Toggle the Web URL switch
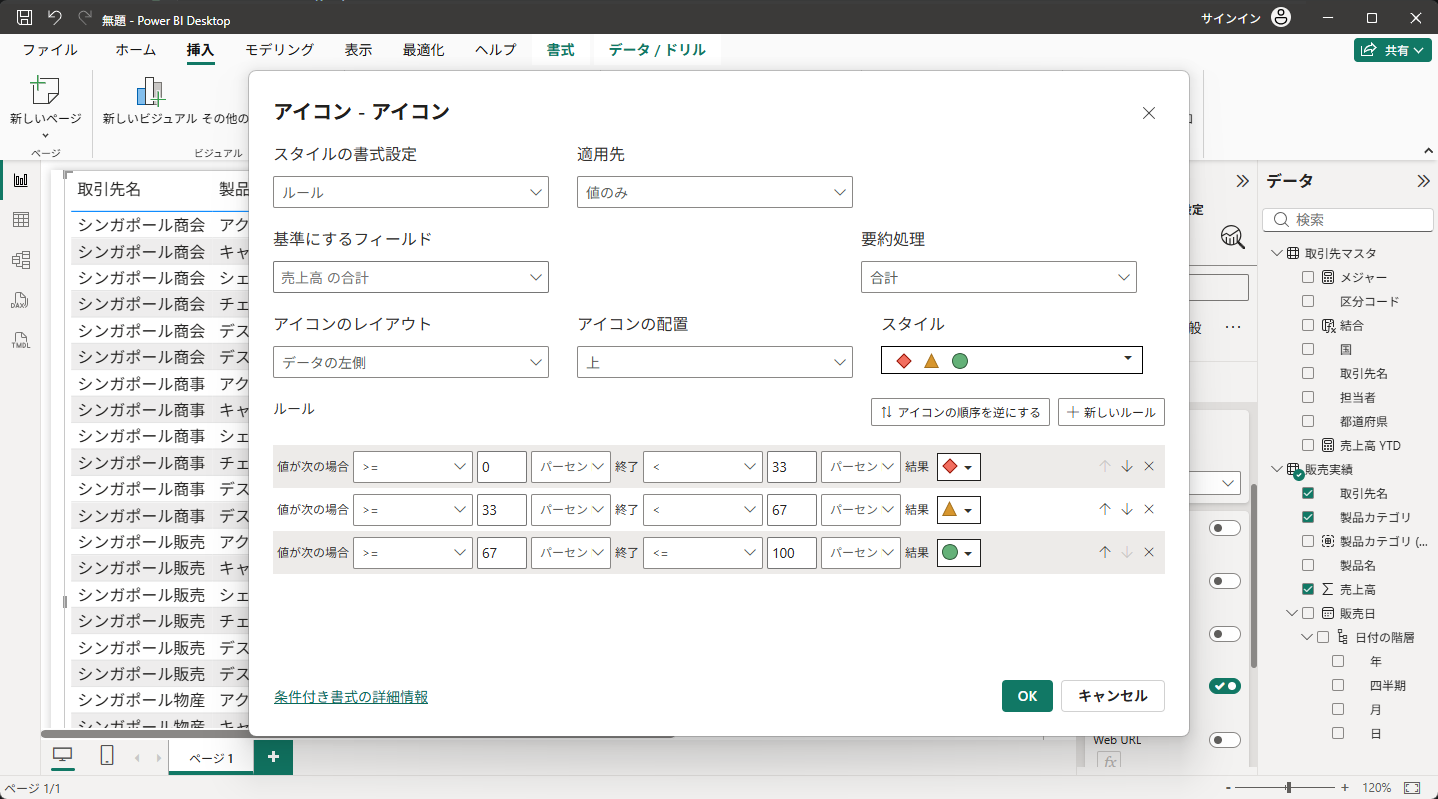 (x=1225, y=740)
